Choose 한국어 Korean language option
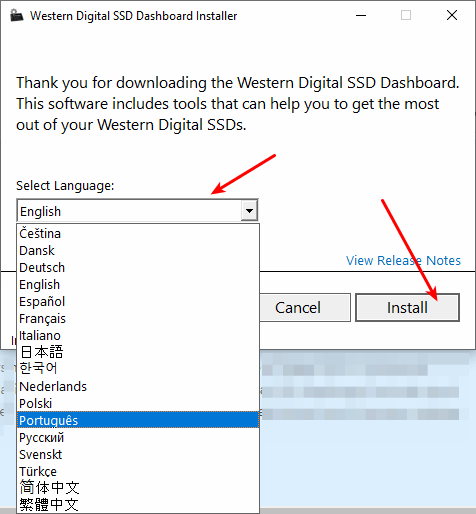The width and height of the screenshot is (476, 514). pyautogui.click(x=138, y=369)
